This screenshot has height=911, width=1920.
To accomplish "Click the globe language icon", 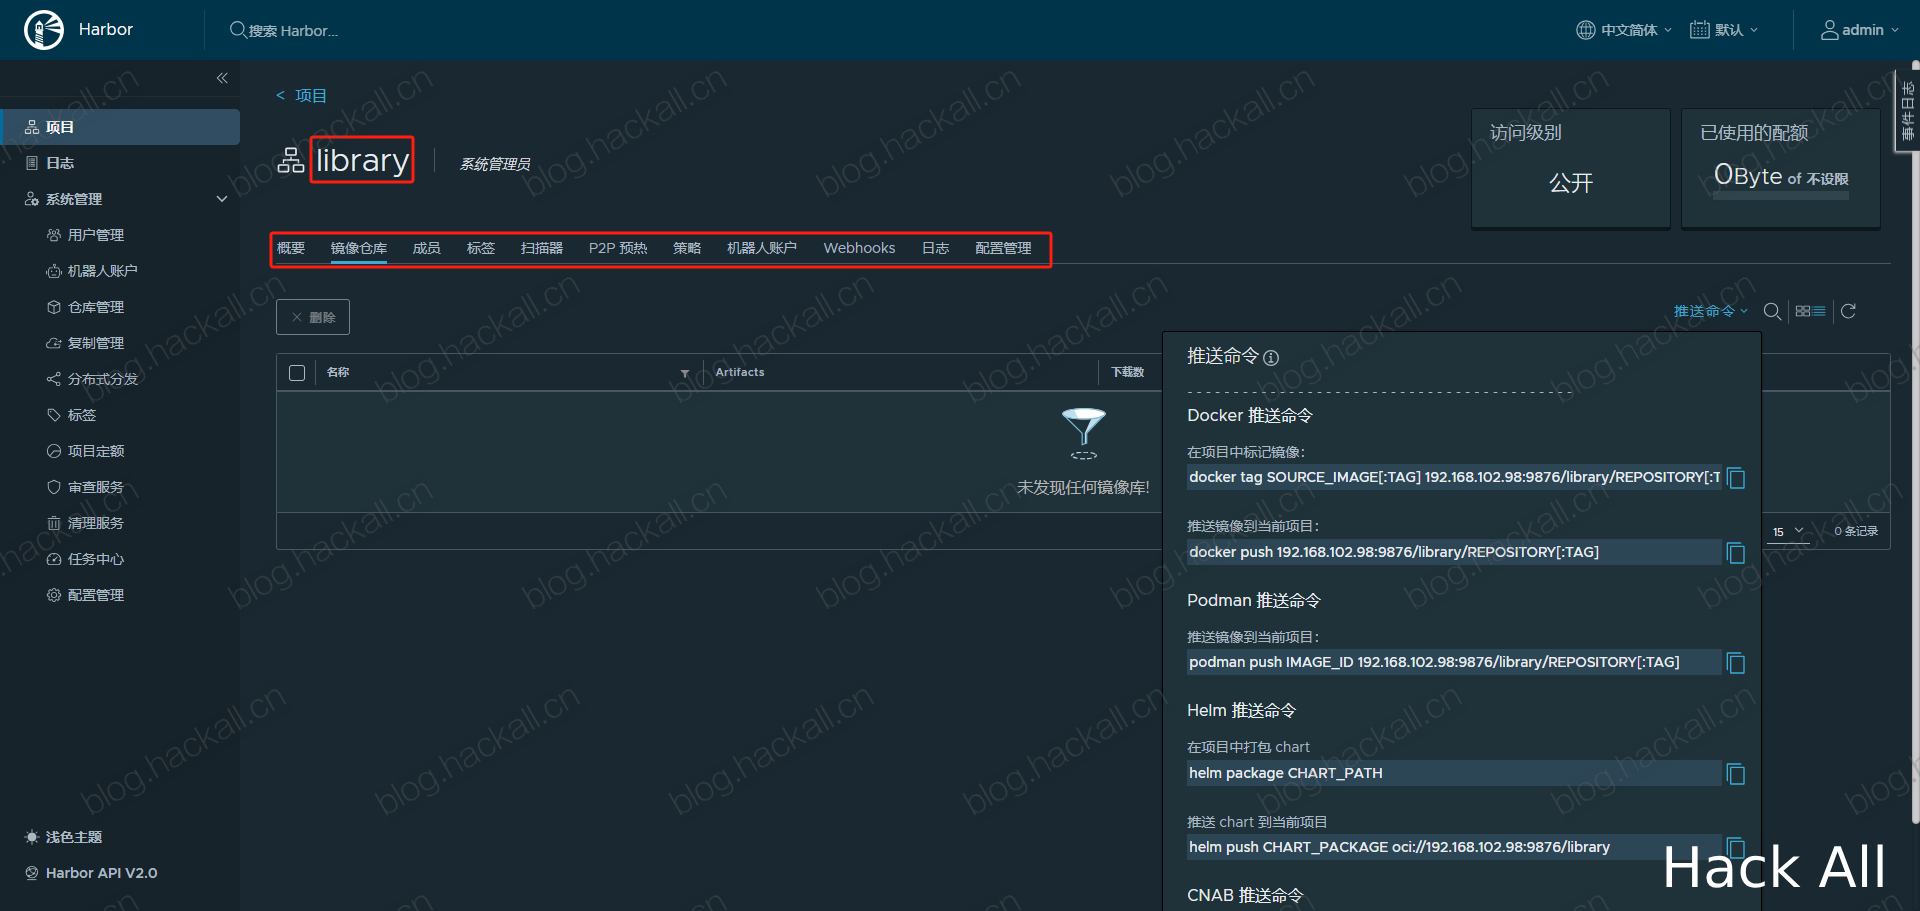I will 1586,30.
